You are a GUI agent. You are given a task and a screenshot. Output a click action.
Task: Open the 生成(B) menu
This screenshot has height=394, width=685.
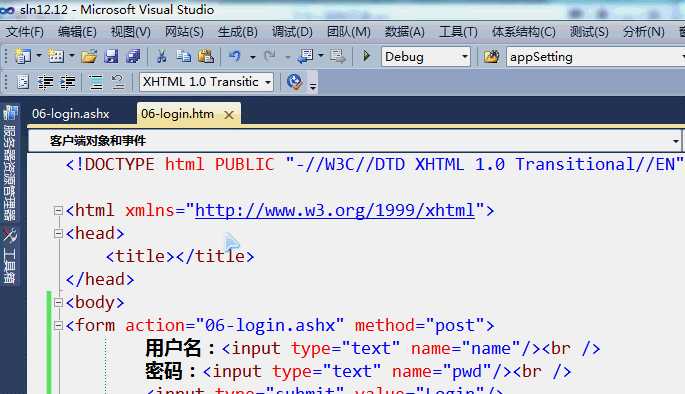(x=238, y=31)
